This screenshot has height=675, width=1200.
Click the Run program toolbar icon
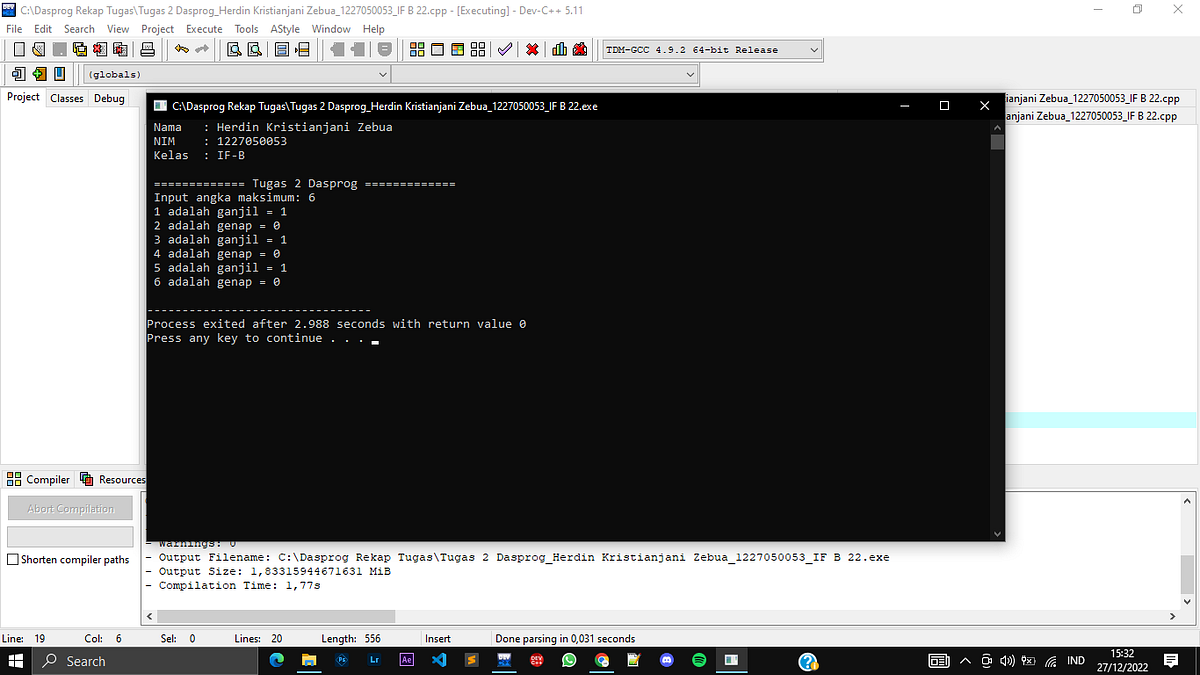(x=437, y=49)
